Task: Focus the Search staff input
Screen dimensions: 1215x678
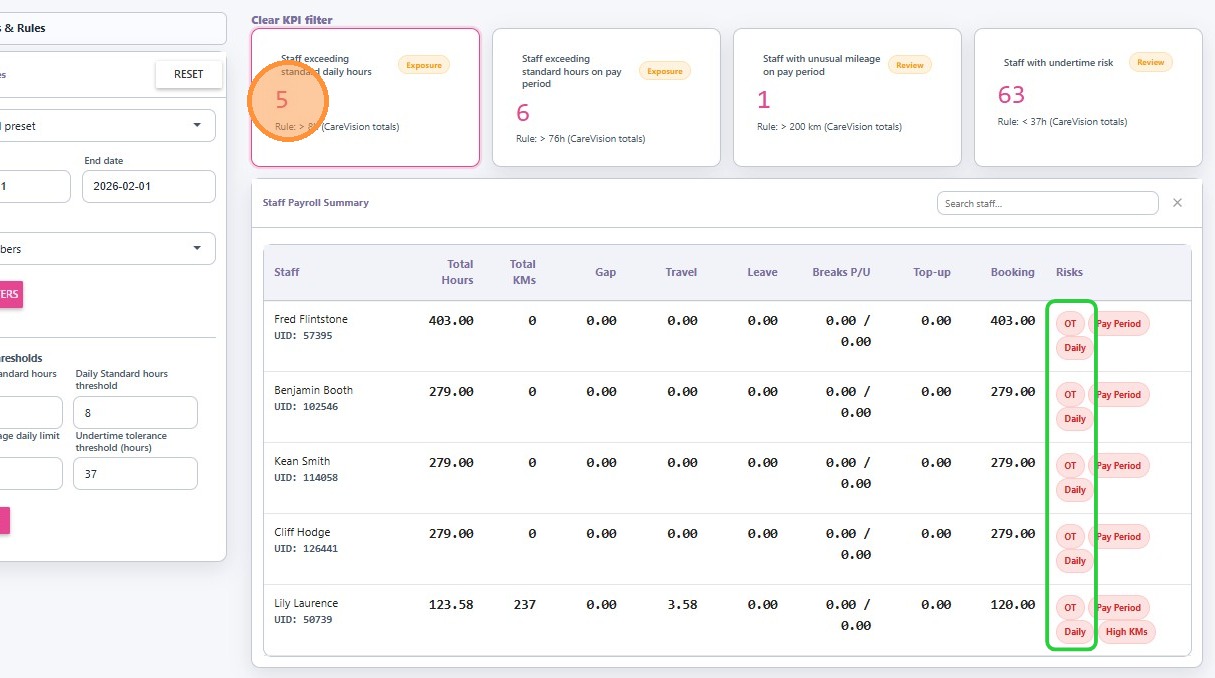Action: point(1047,203)
